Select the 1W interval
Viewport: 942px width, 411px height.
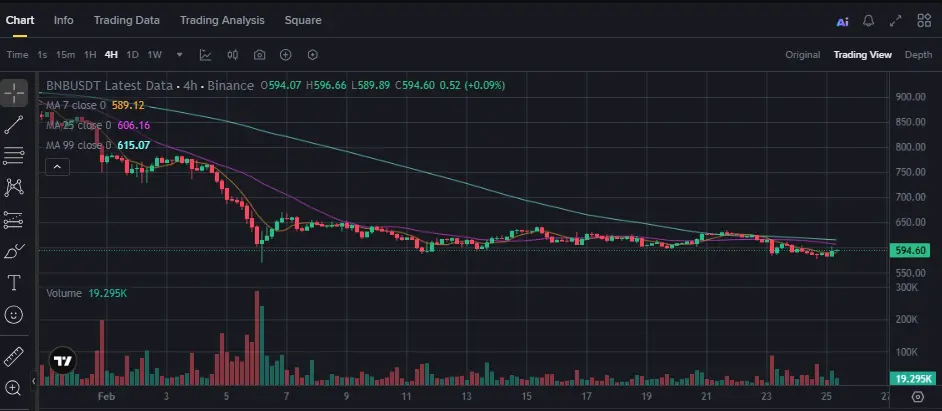point(155,55)
